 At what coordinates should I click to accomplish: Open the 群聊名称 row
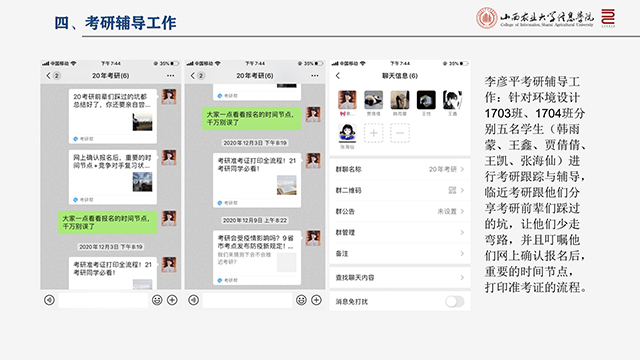pyautogui.click(x=400, y=169)
